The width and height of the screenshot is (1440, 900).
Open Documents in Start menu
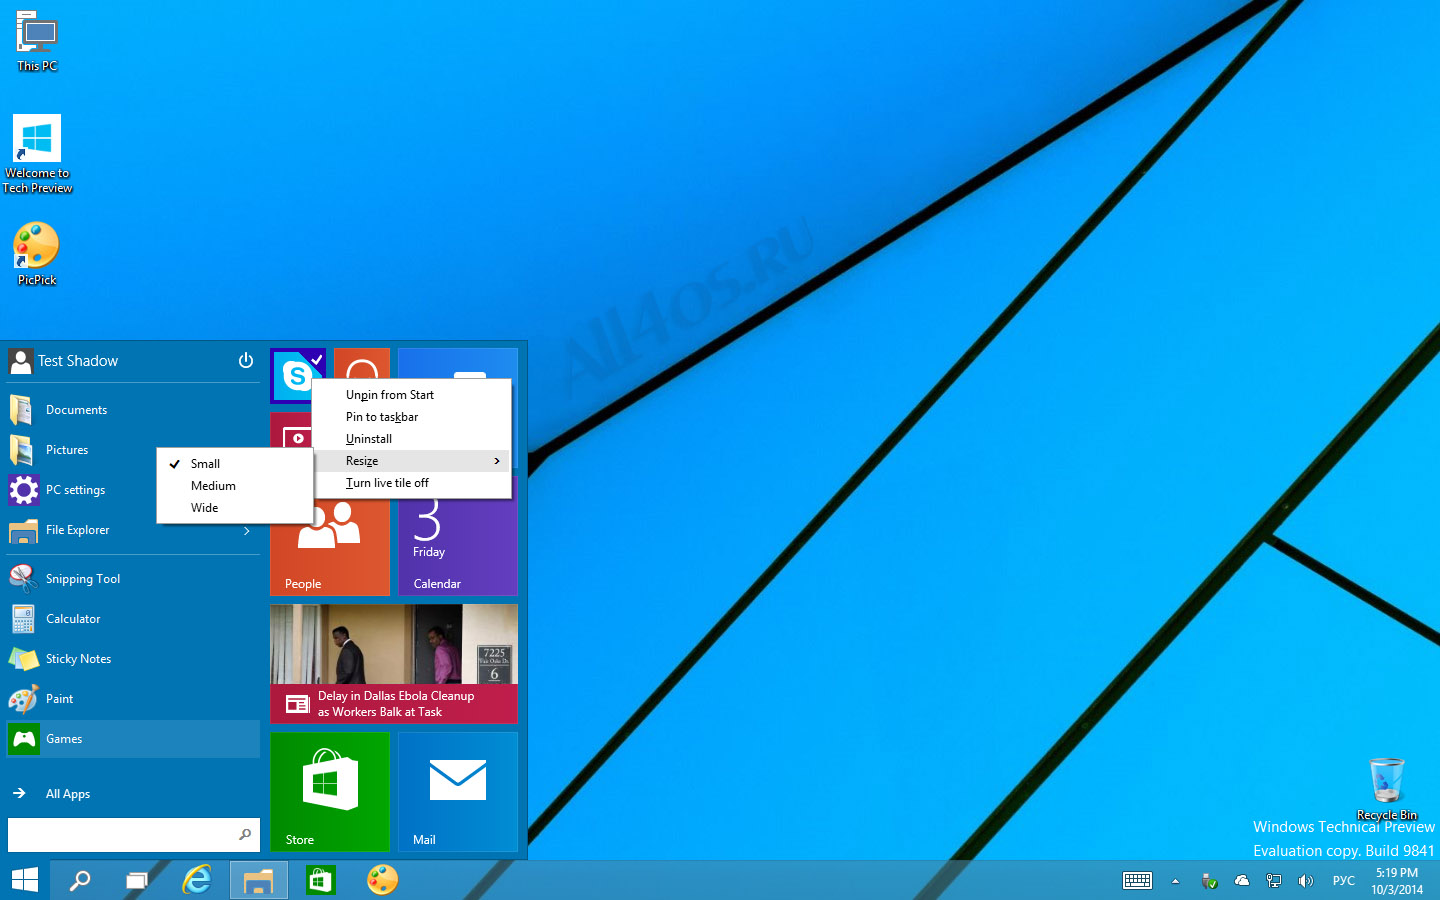pos(133,410)
